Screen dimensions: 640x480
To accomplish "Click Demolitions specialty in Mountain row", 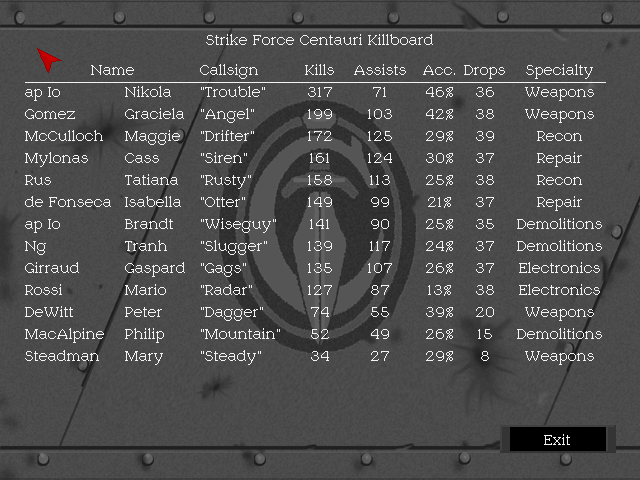I will (x=559, y=335).
